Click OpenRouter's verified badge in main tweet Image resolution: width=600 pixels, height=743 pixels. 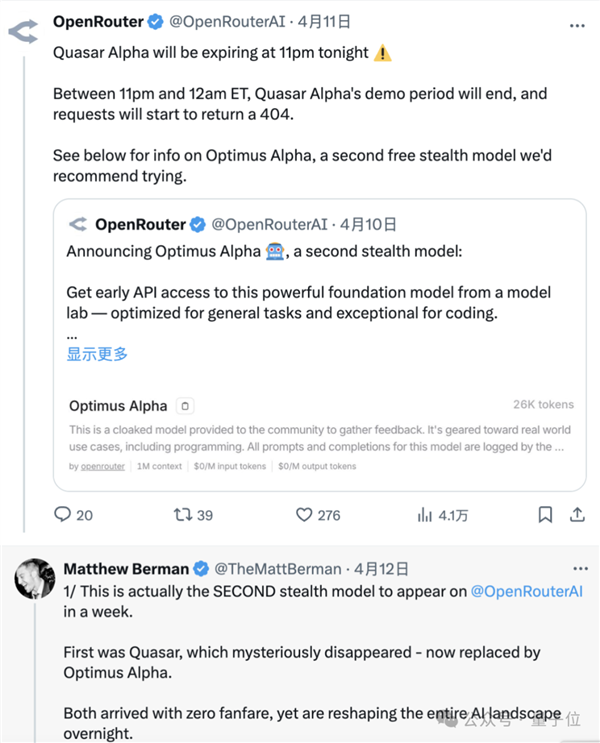[x=156, y=21]
